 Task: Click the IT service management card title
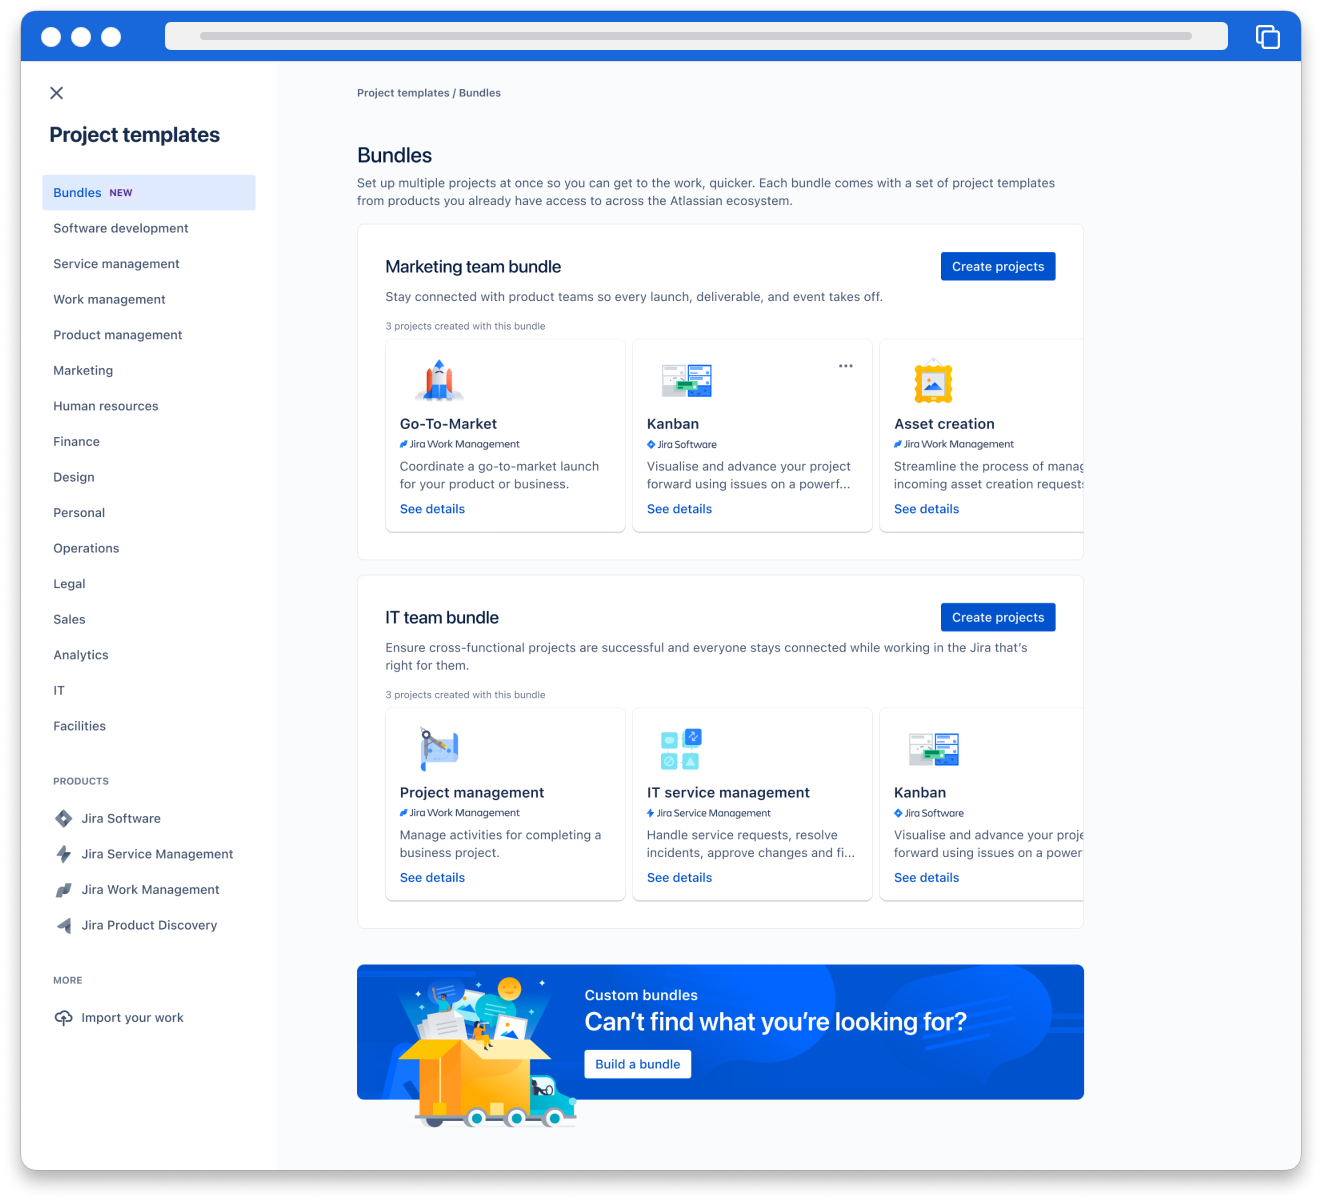[728, 793]
